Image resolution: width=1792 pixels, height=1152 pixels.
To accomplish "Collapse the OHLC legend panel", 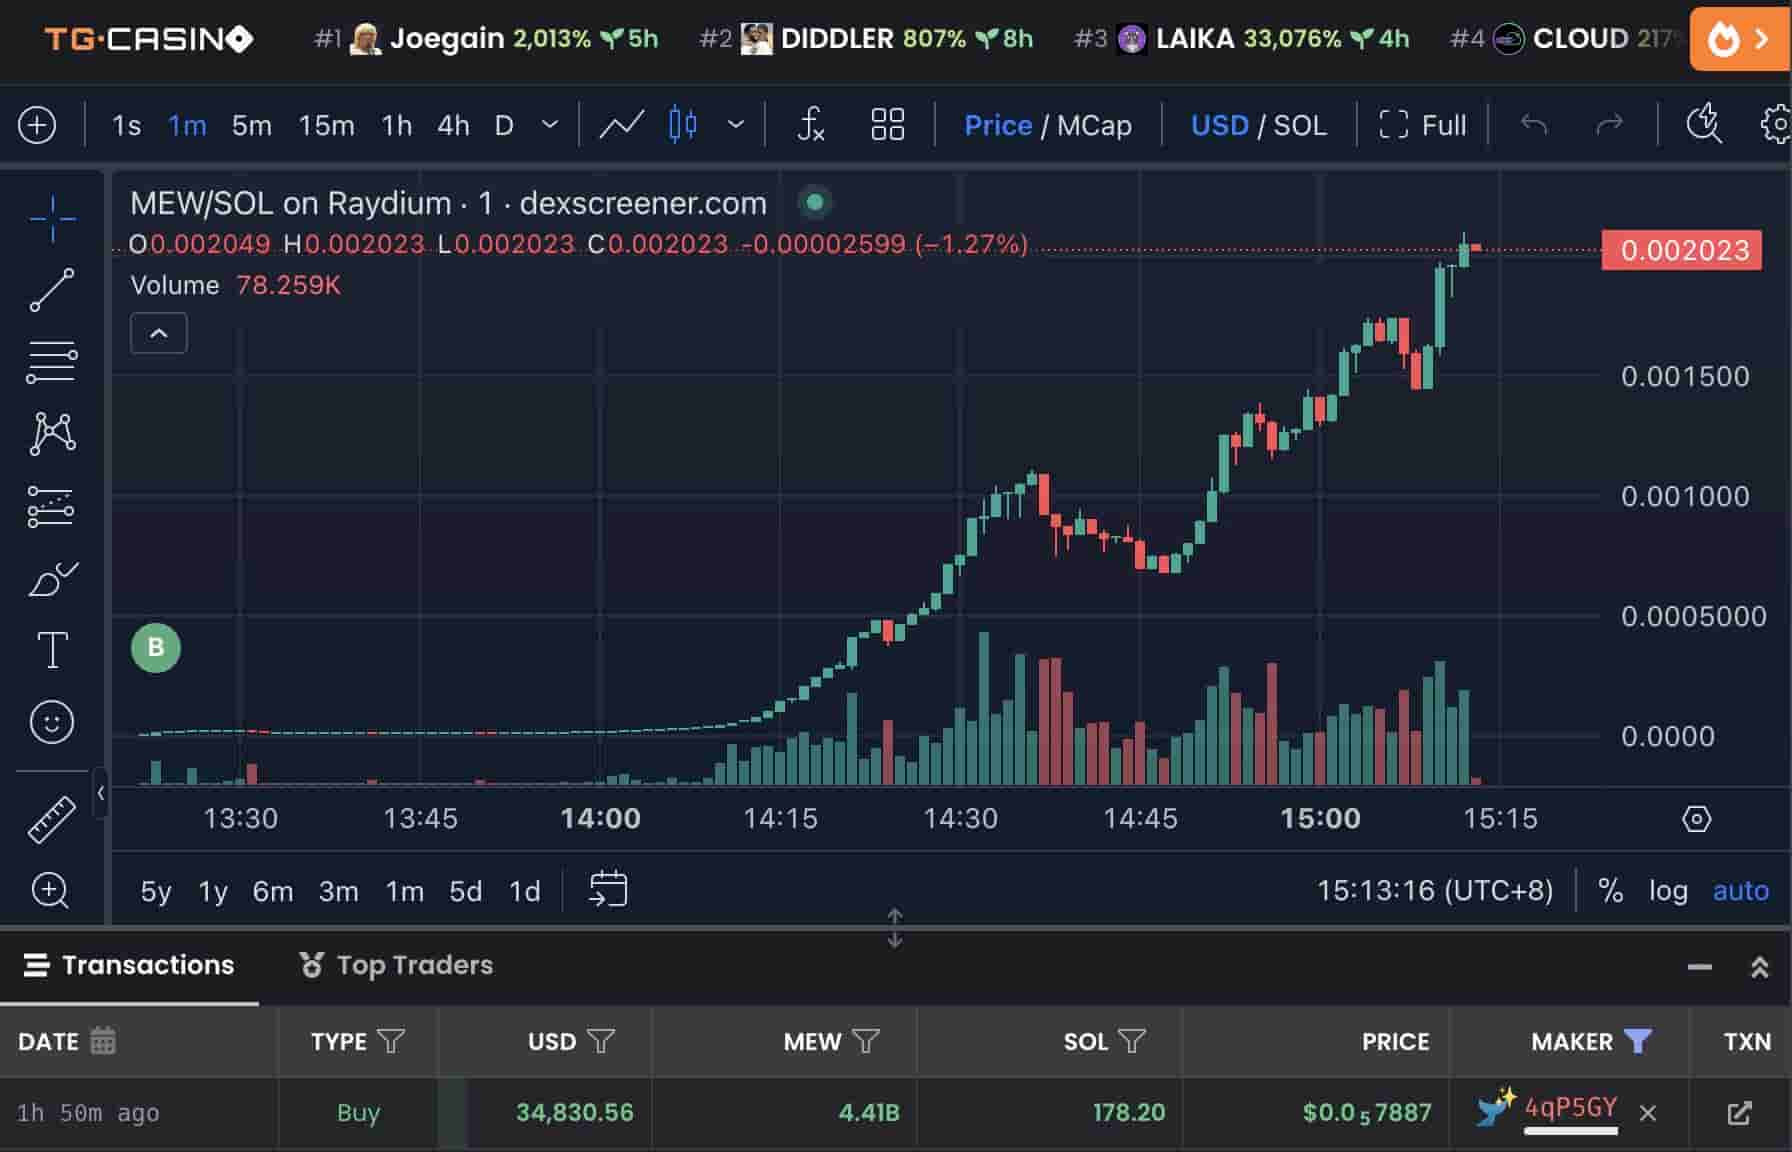I will click(158, 332).
